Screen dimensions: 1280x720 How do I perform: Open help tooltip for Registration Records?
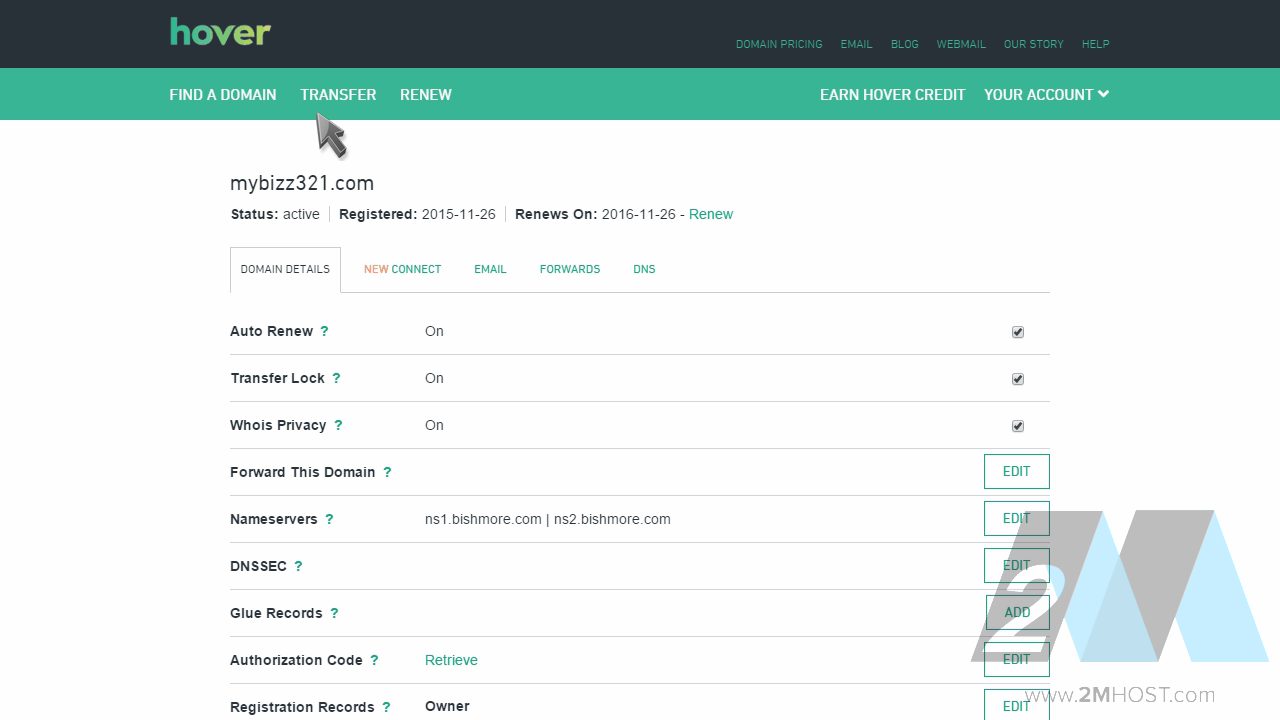(386, 707)
